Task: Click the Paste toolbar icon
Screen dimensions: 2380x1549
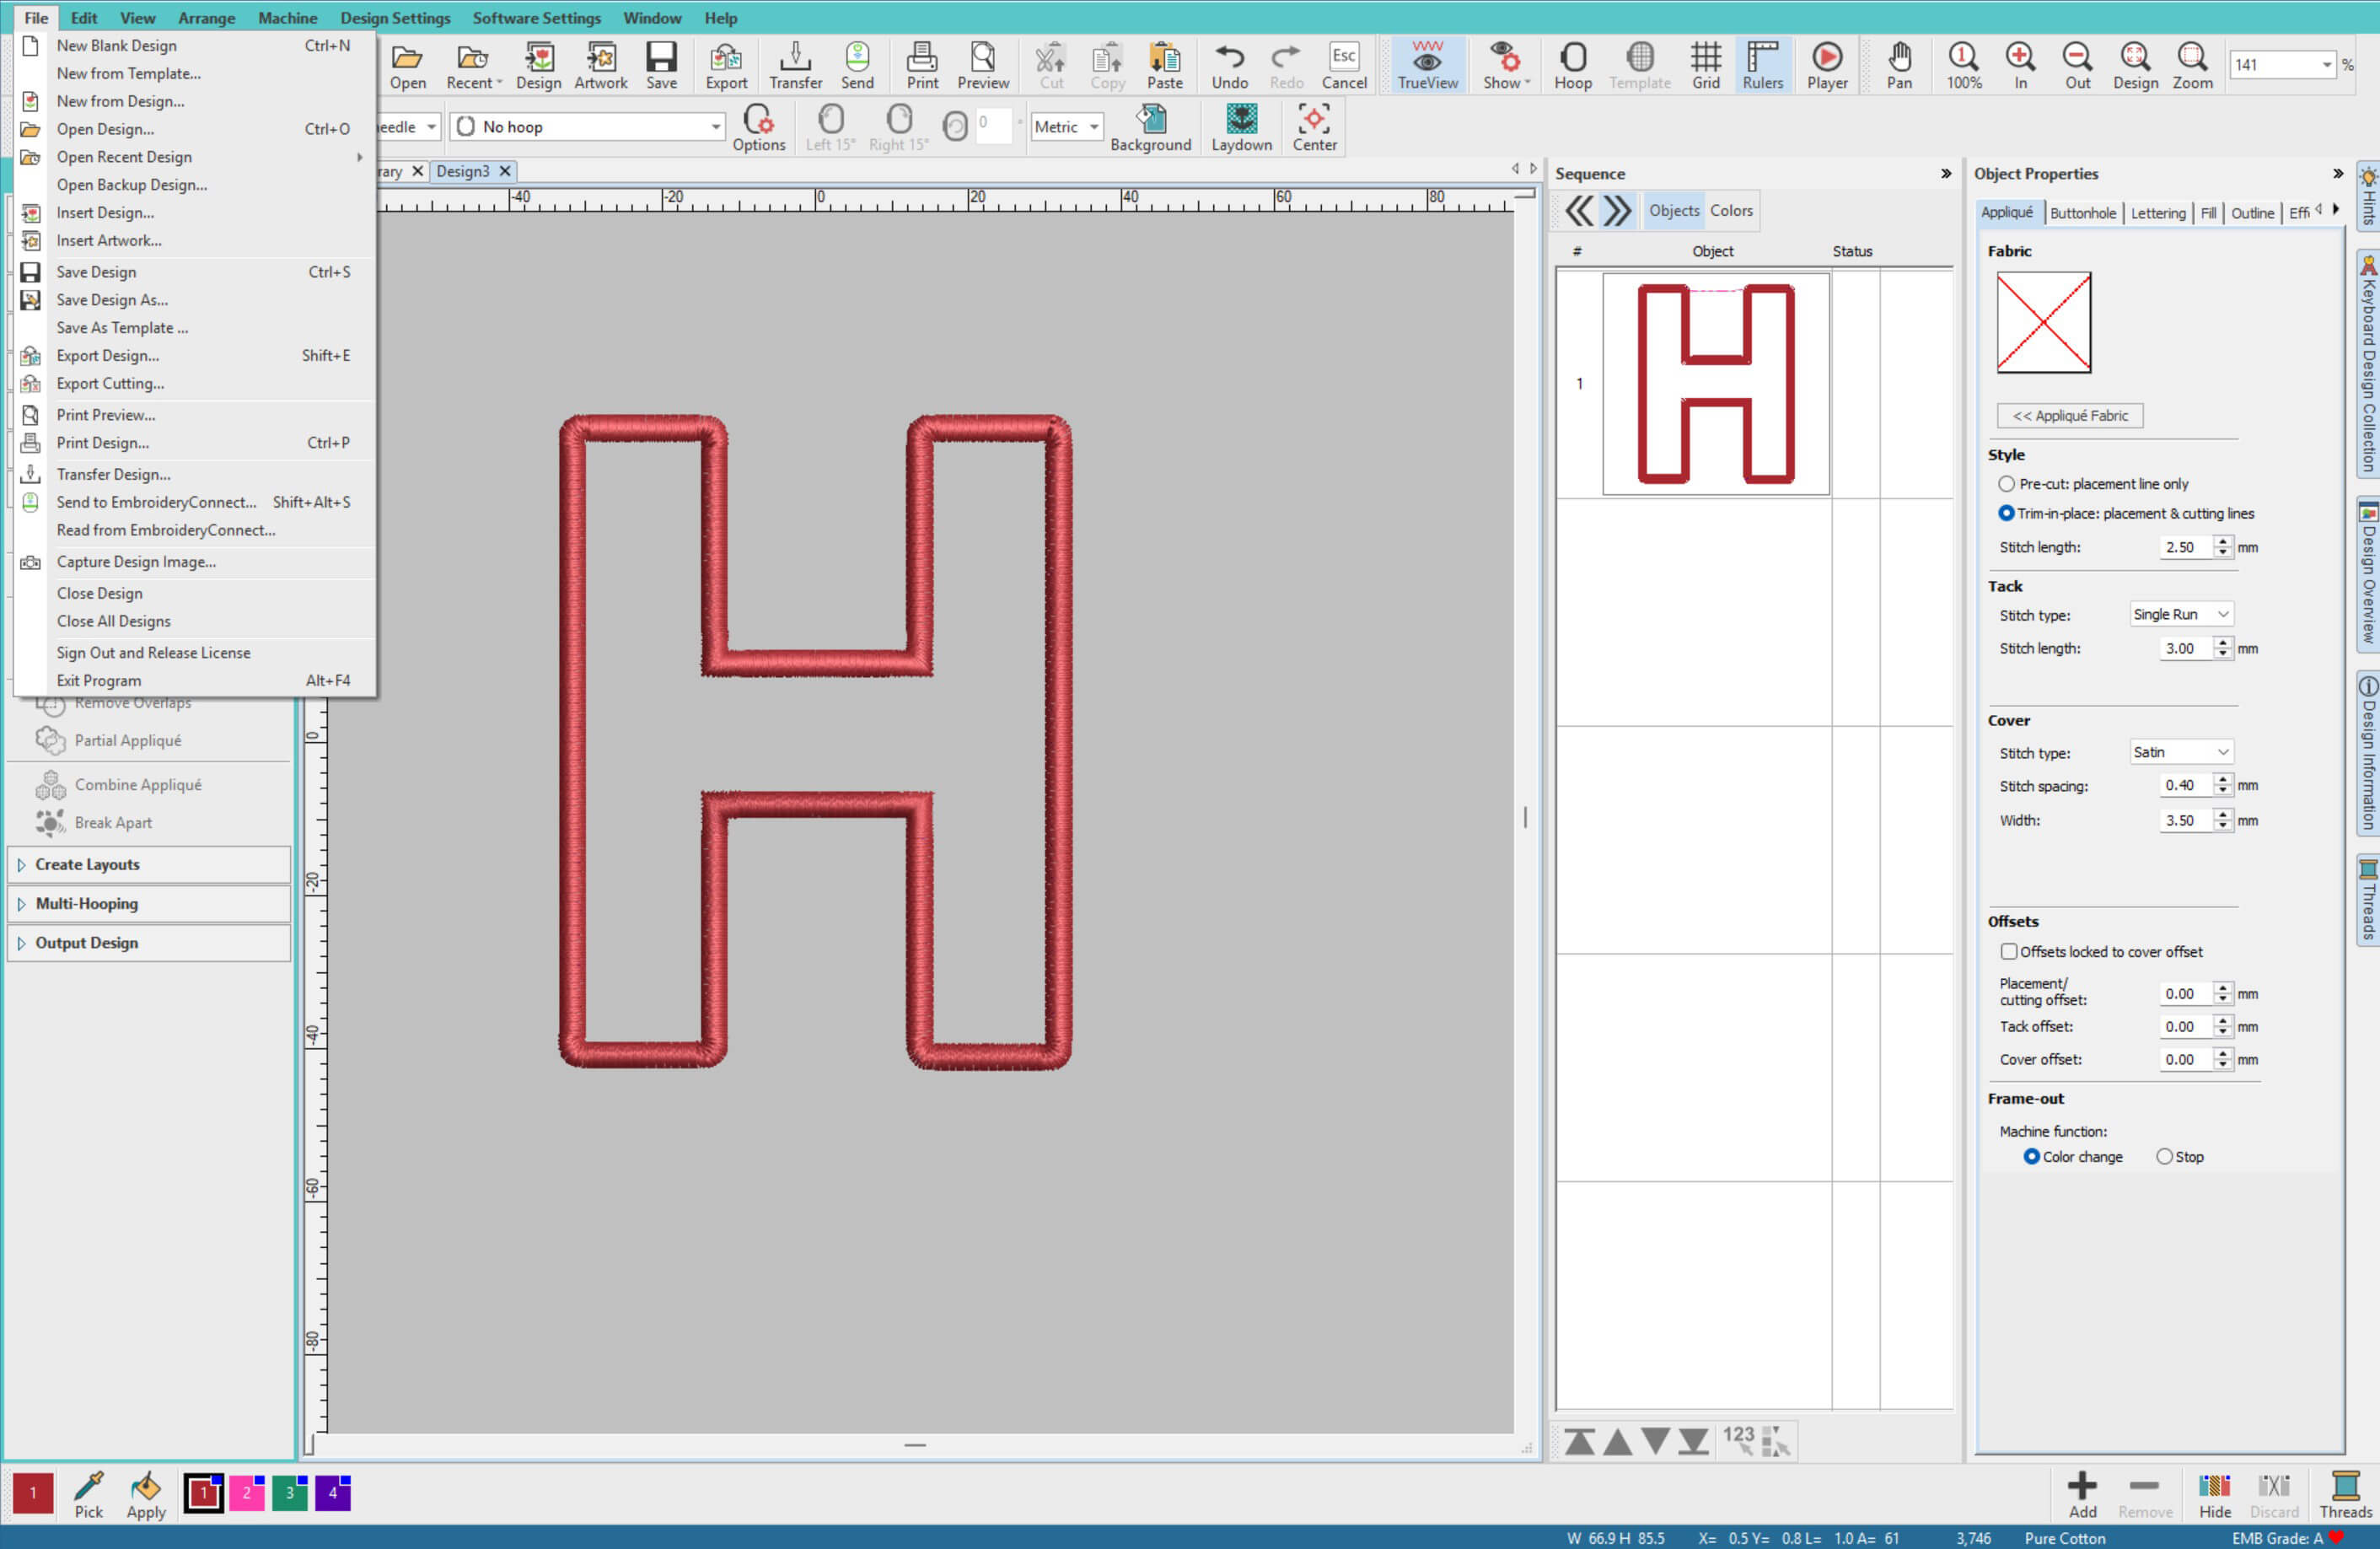Action: click(x=1164, y=66)
